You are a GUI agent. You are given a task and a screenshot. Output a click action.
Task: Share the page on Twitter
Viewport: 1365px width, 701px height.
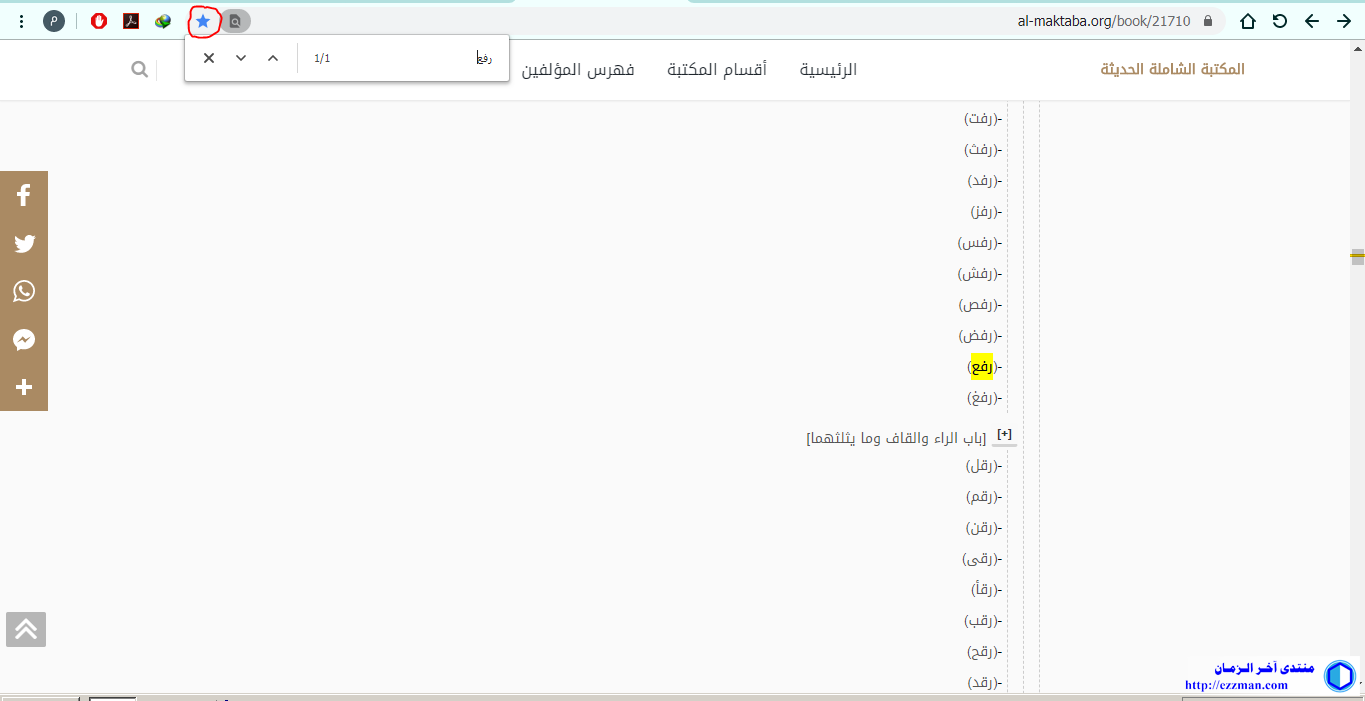[x=24, y=243]
